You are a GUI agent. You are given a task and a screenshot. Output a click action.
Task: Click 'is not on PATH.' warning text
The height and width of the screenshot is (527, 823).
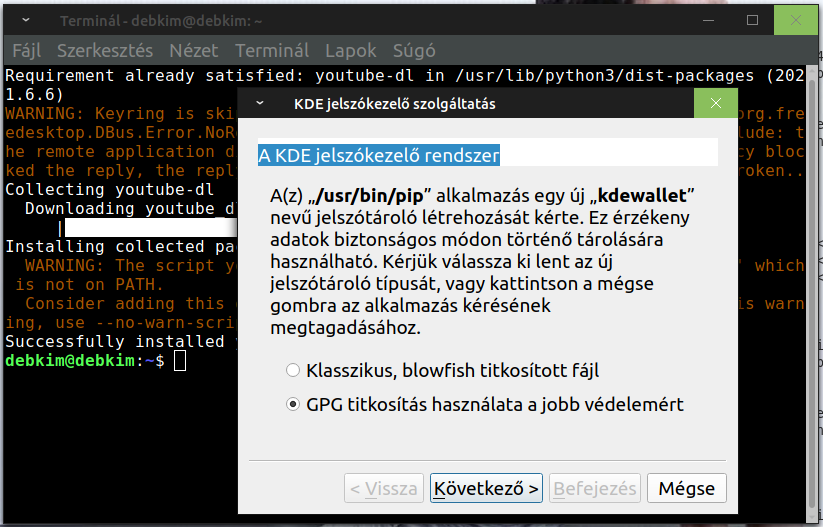tap(89, 284)
